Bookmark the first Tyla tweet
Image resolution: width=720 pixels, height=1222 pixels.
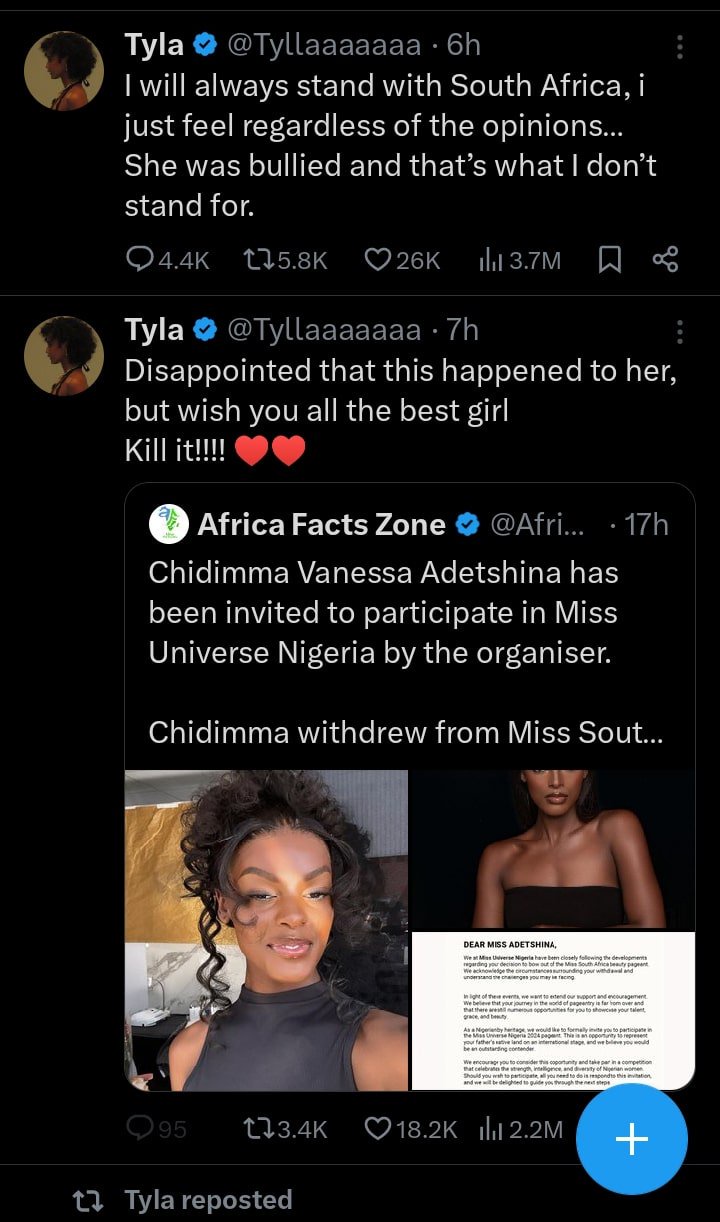(609, 260)
